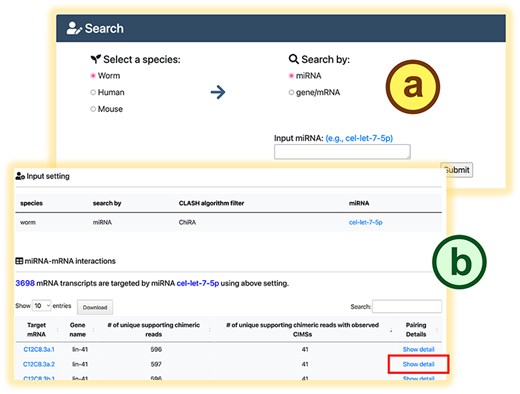The height and width of the screenshot is (394, 520).
Task: Click the Input miRNA text field
Action: (x=342, y=152)
